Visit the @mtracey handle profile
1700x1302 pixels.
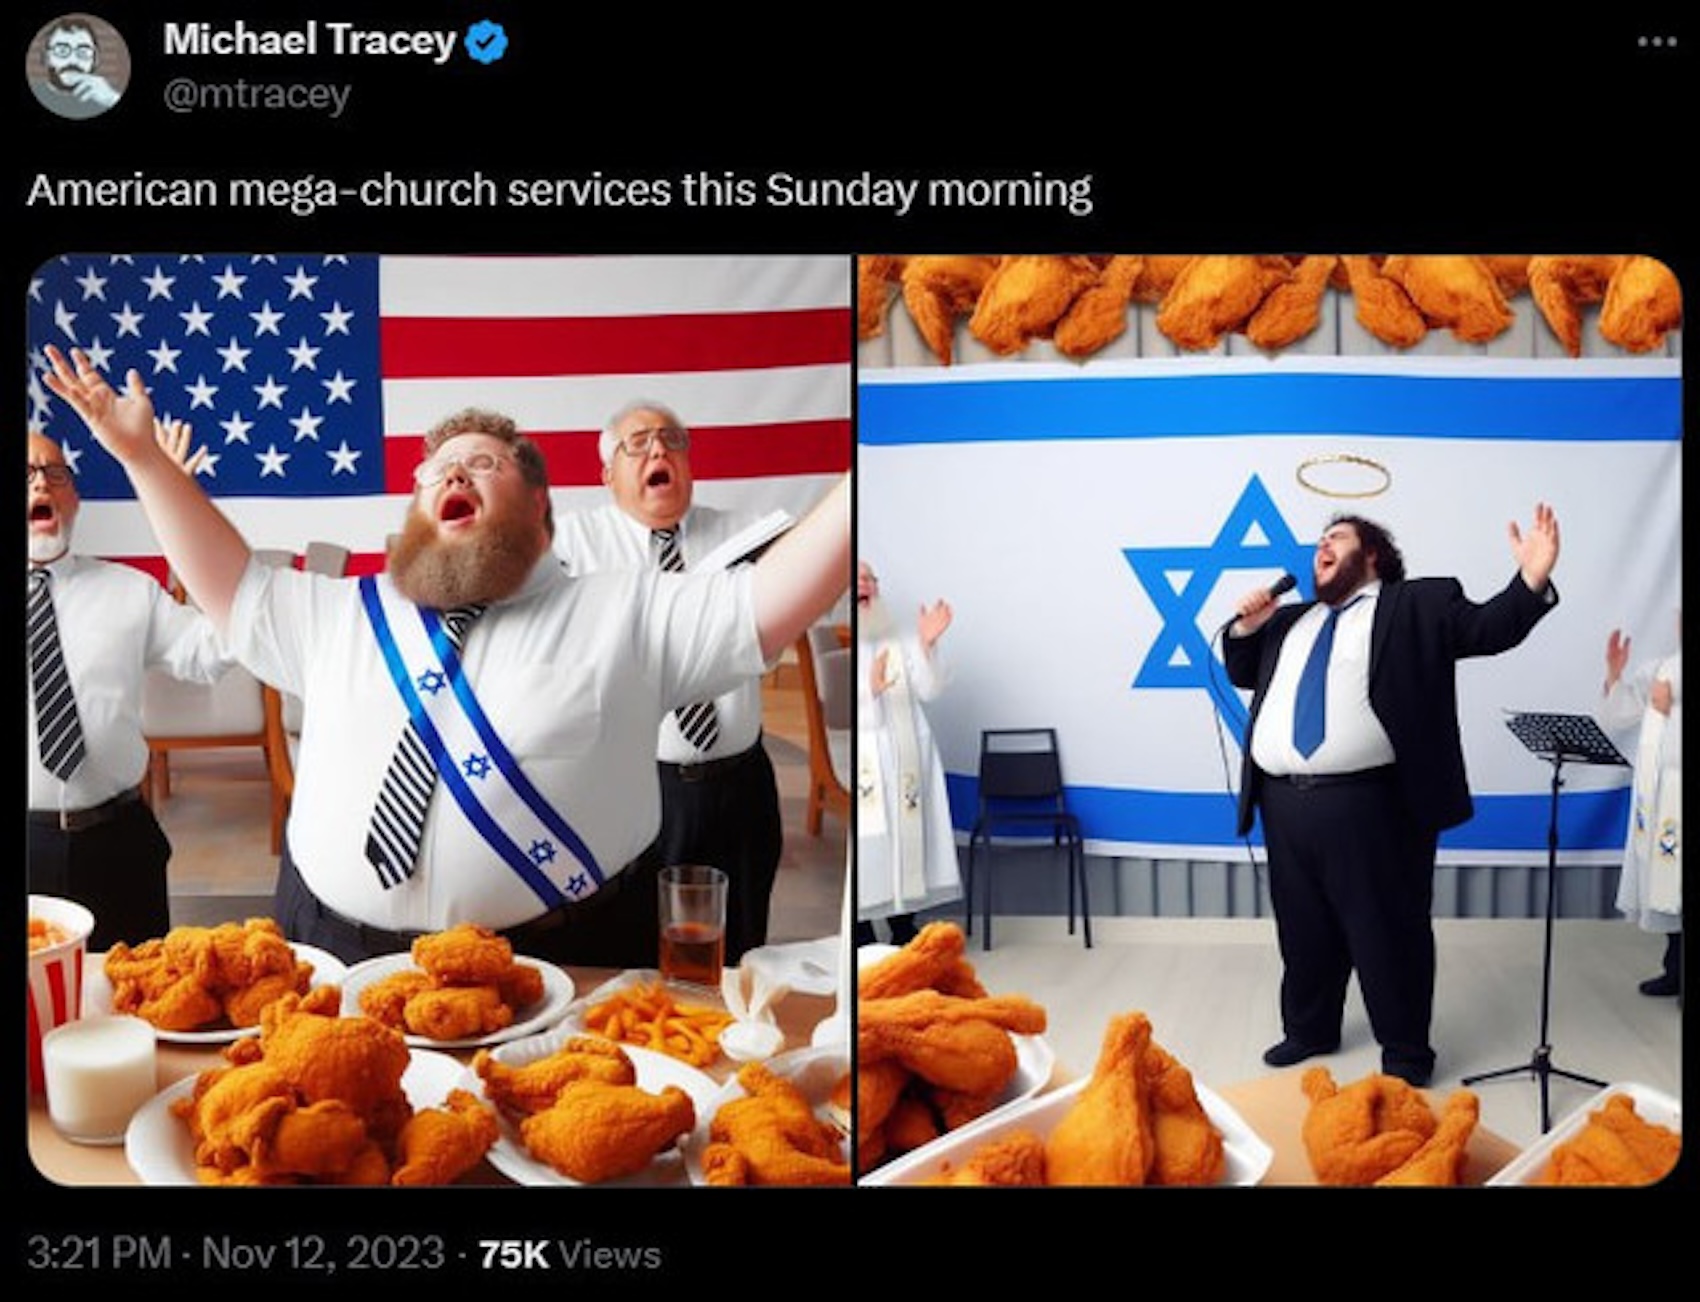click(256, 96)
